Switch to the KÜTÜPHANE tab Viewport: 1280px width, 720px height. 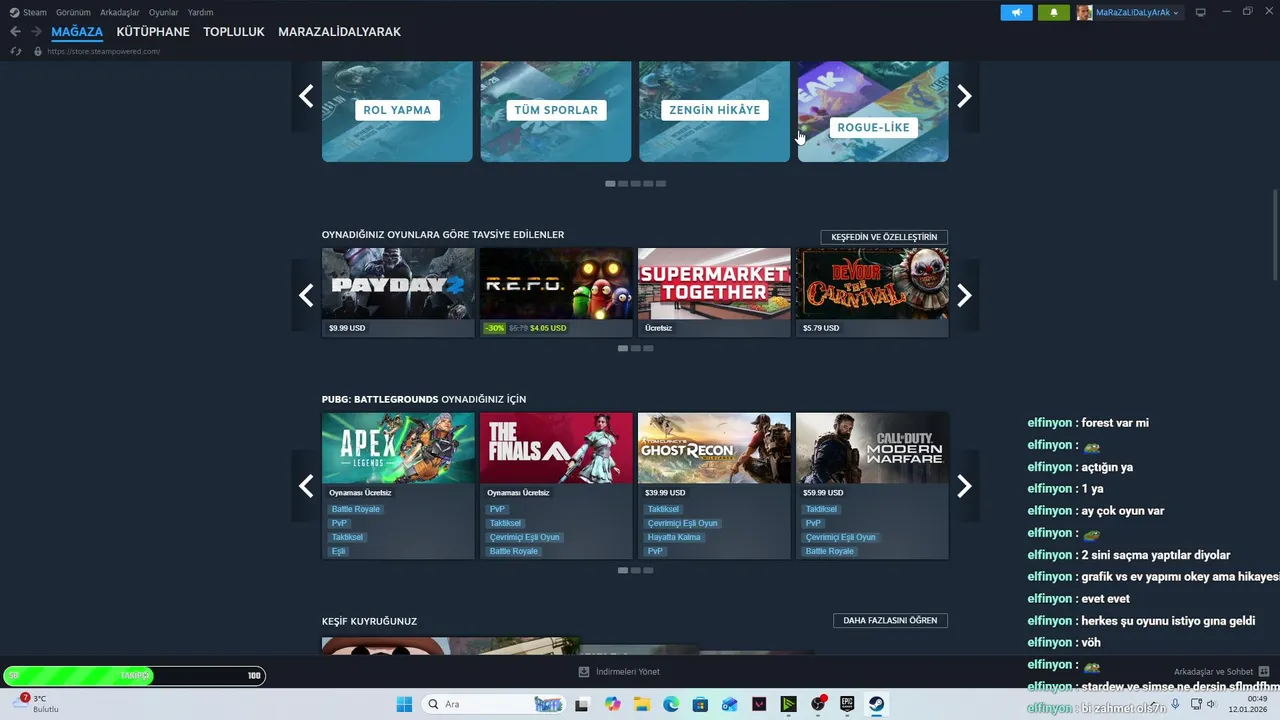pyautogui.click(x=153, y=32)
